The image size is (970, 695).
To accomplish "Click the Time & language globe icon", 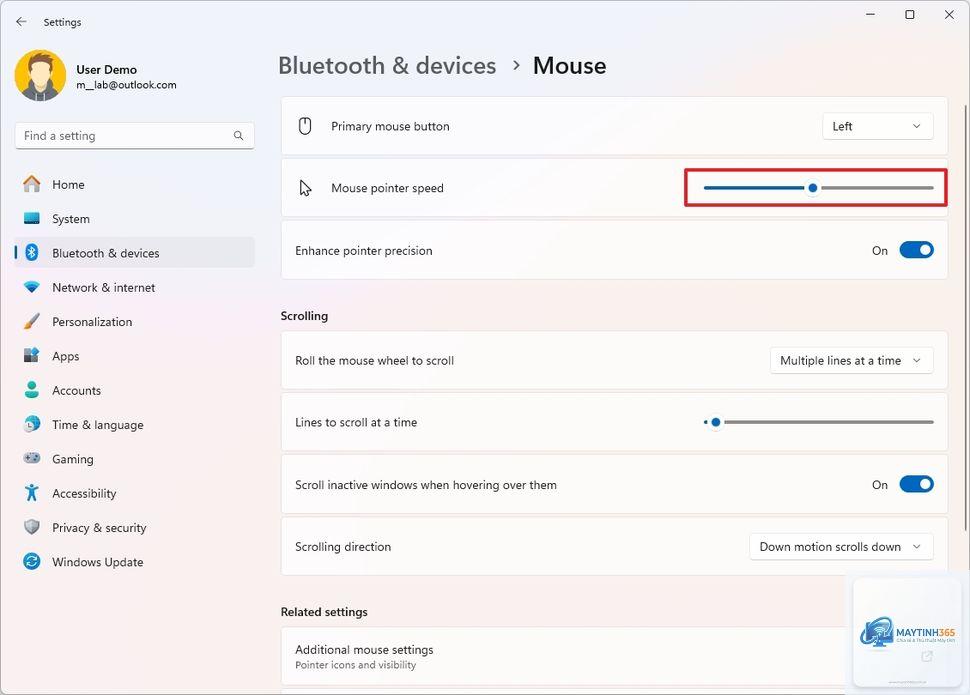I will click(x=32, y=424).
